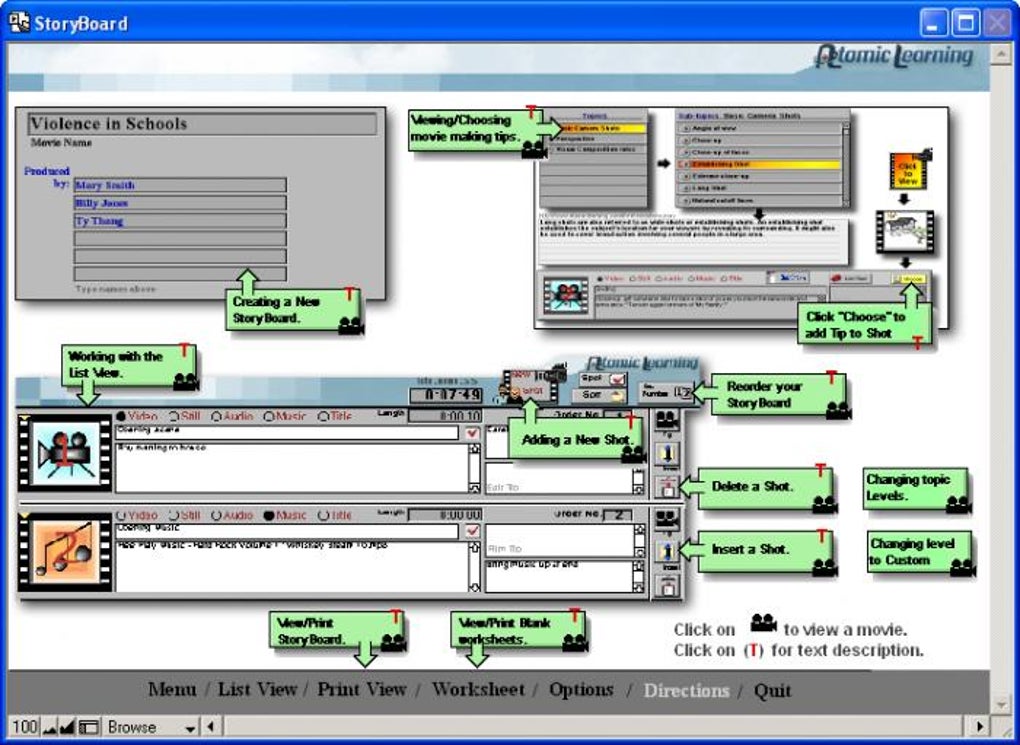The image size is (1020, 745).
Task: Click vertical scrollbar down arrow
Action: pyautogui.click(x=1000, y=704)
